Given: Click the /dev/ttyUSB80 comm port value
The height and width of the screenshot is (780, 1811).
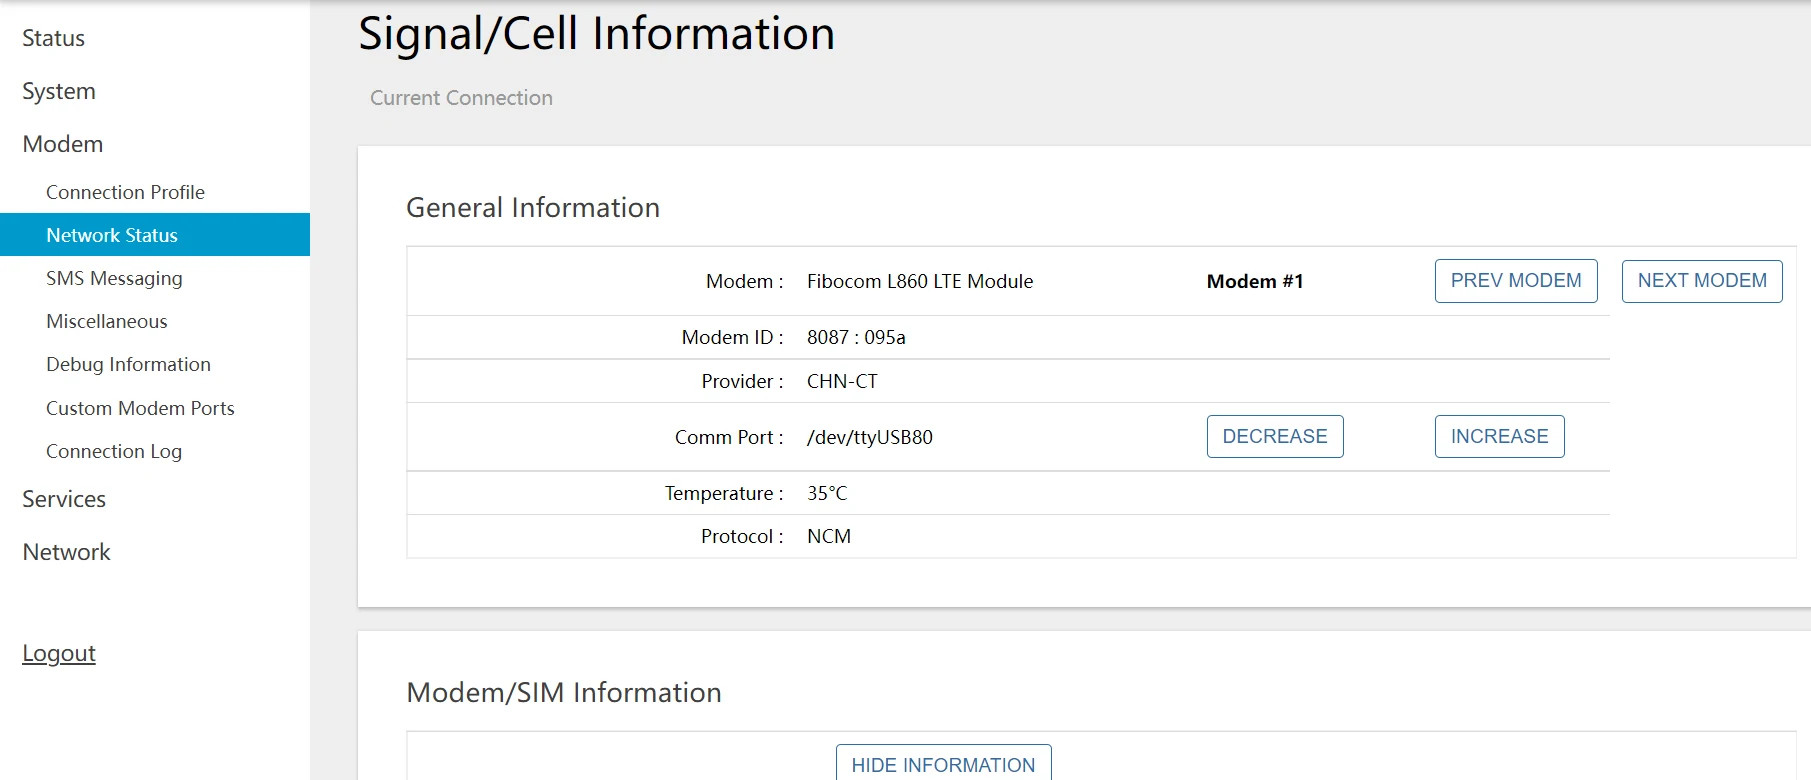Looking at the screenshot, I should pos(869,437).
